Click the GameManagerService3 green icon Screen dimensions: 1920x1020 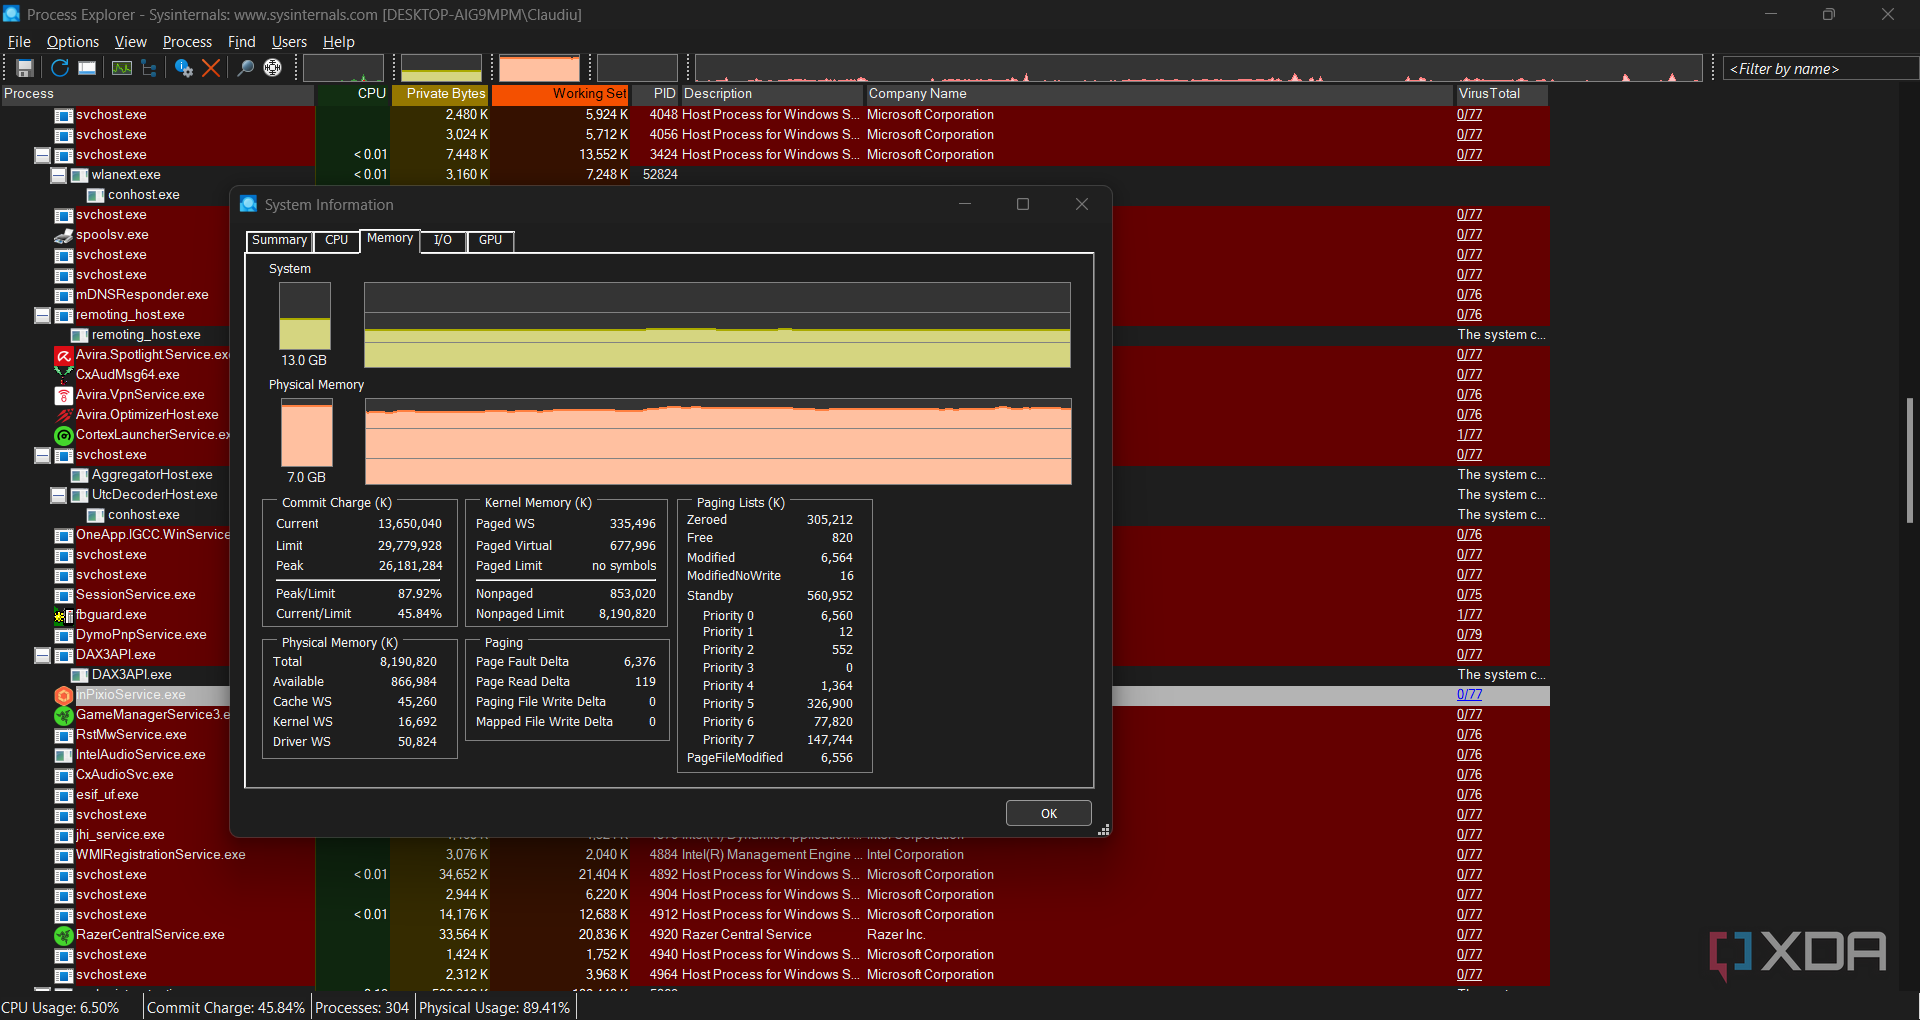[63, 715]
